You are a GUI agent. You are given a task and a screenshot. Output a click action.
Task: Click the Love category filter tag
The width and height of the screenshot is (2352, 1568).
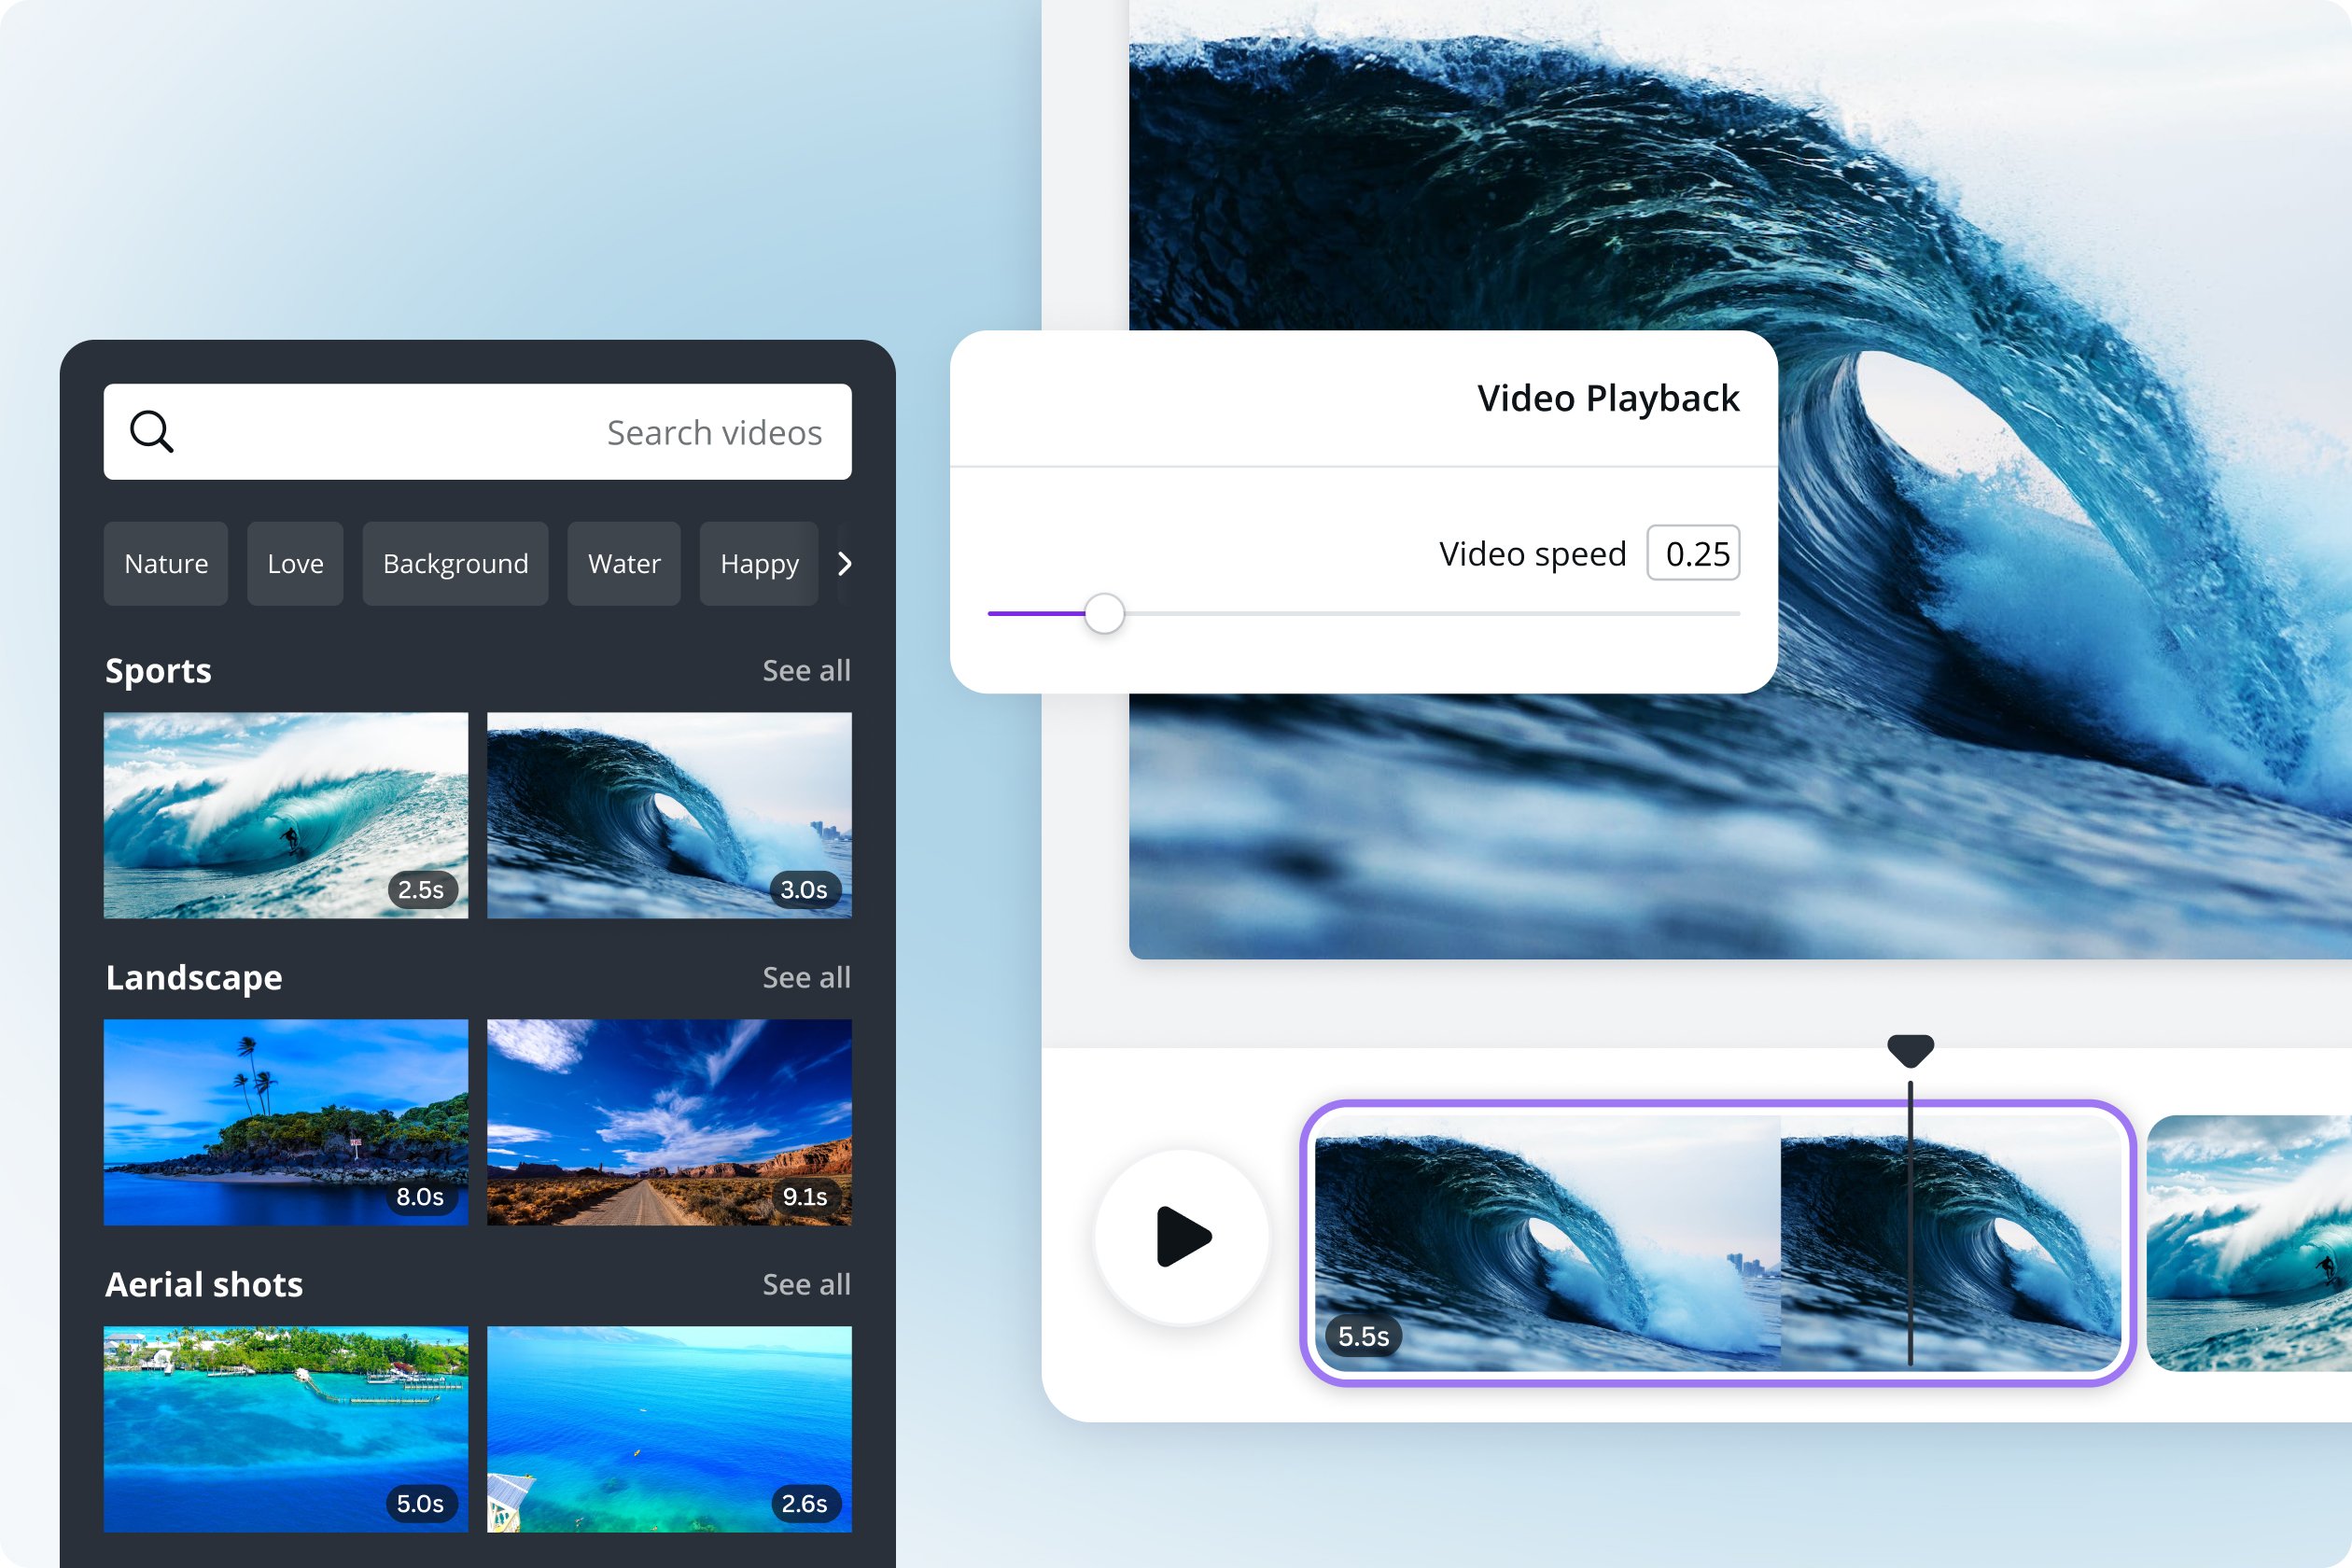pyautogui.click(x=298, y=562)
